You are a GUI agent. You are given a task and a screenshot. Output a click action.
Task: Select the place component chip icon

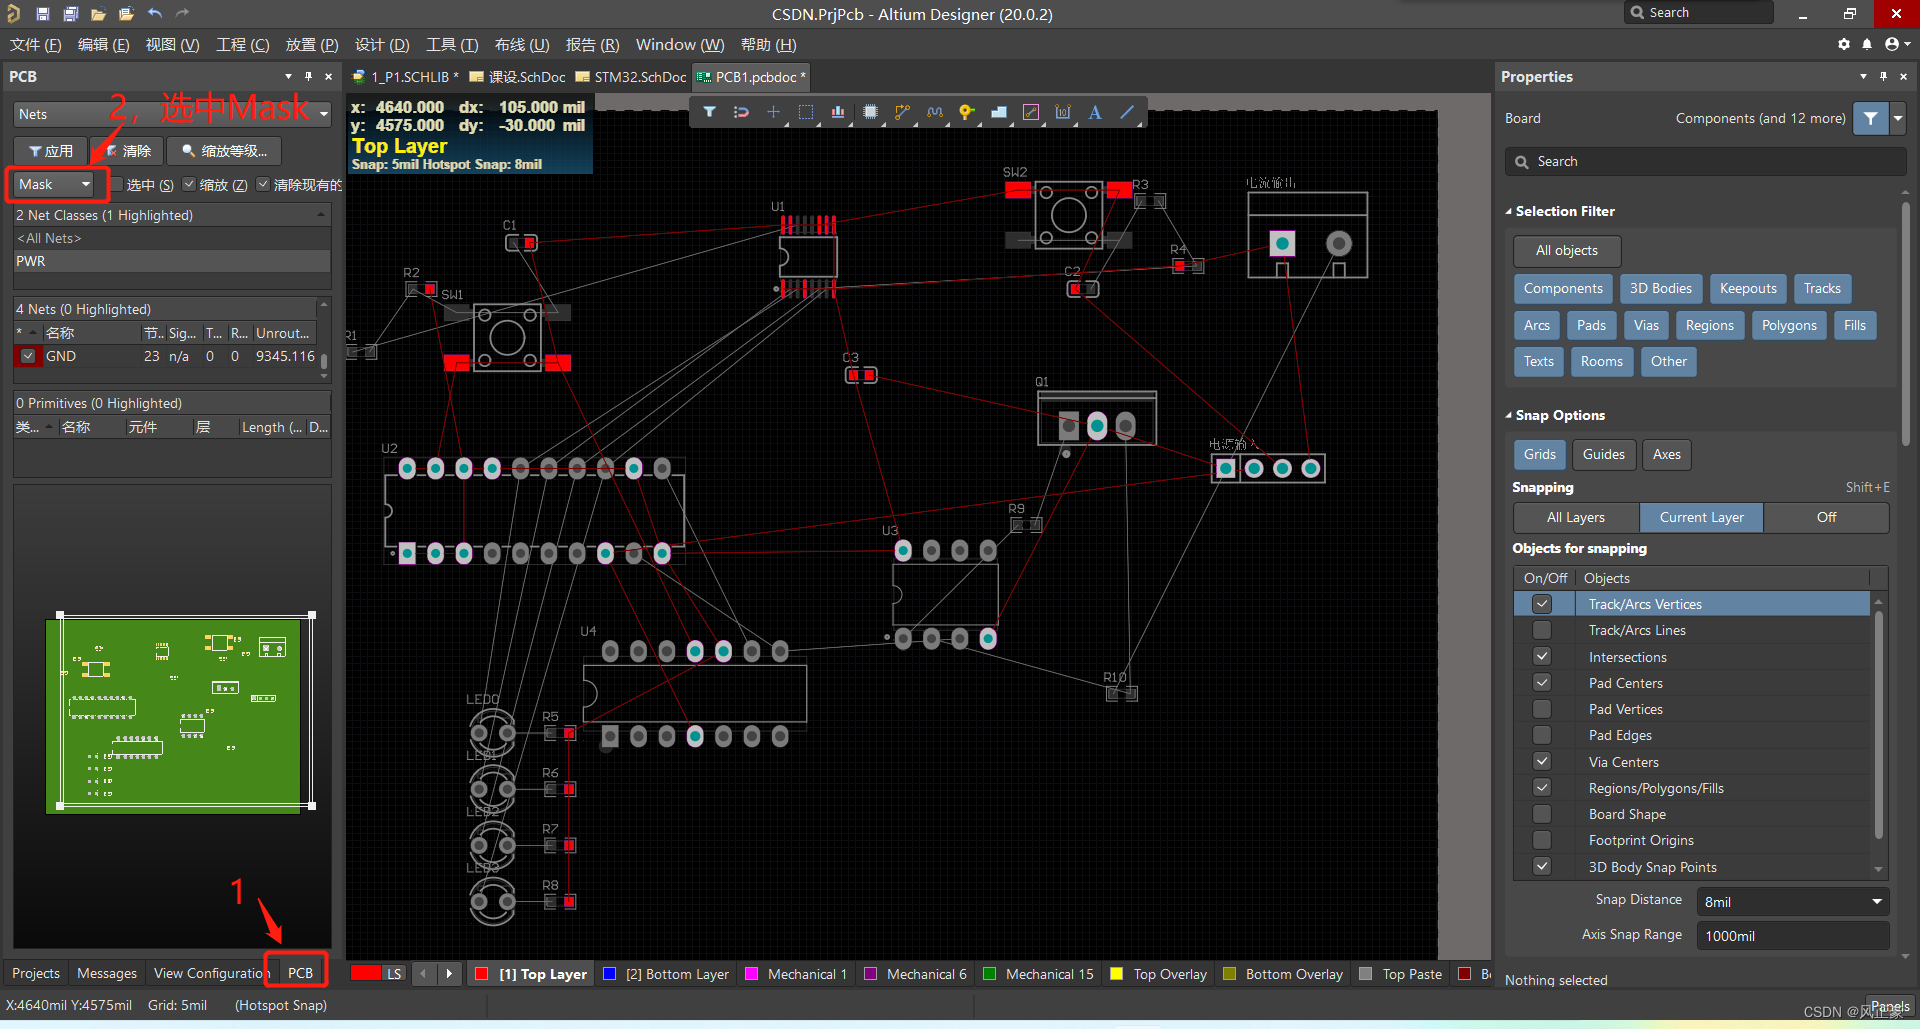click(x=870, y=112)
